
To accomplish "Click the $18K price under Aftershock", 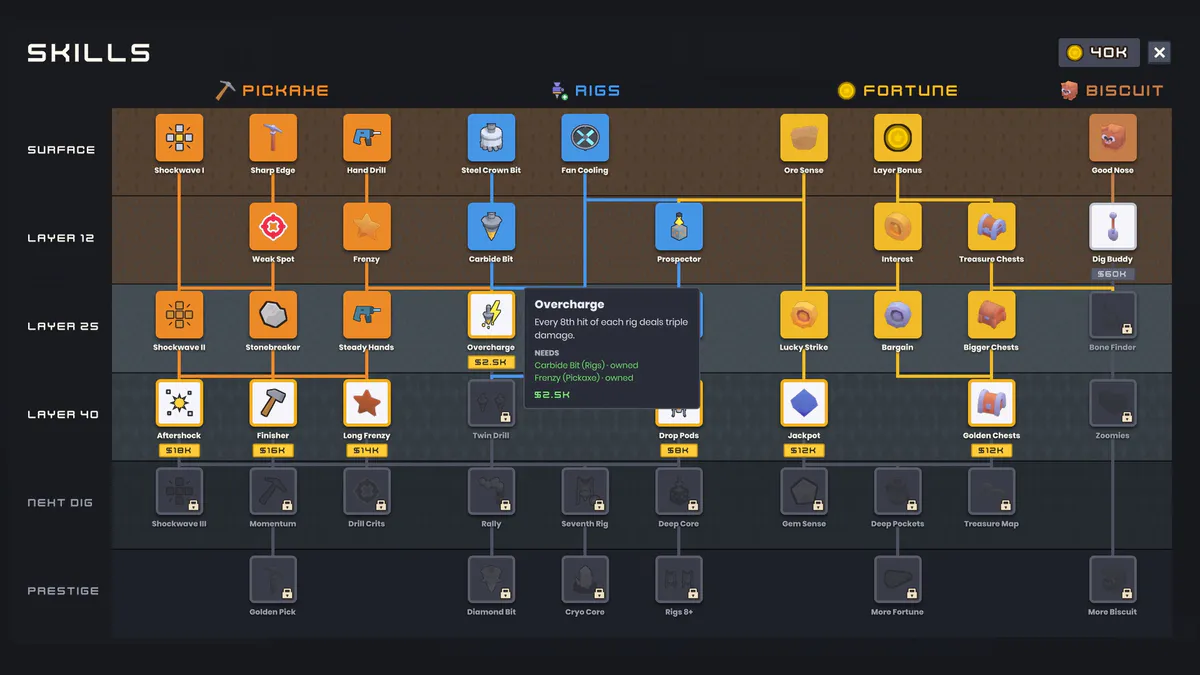I will point(179,451).
